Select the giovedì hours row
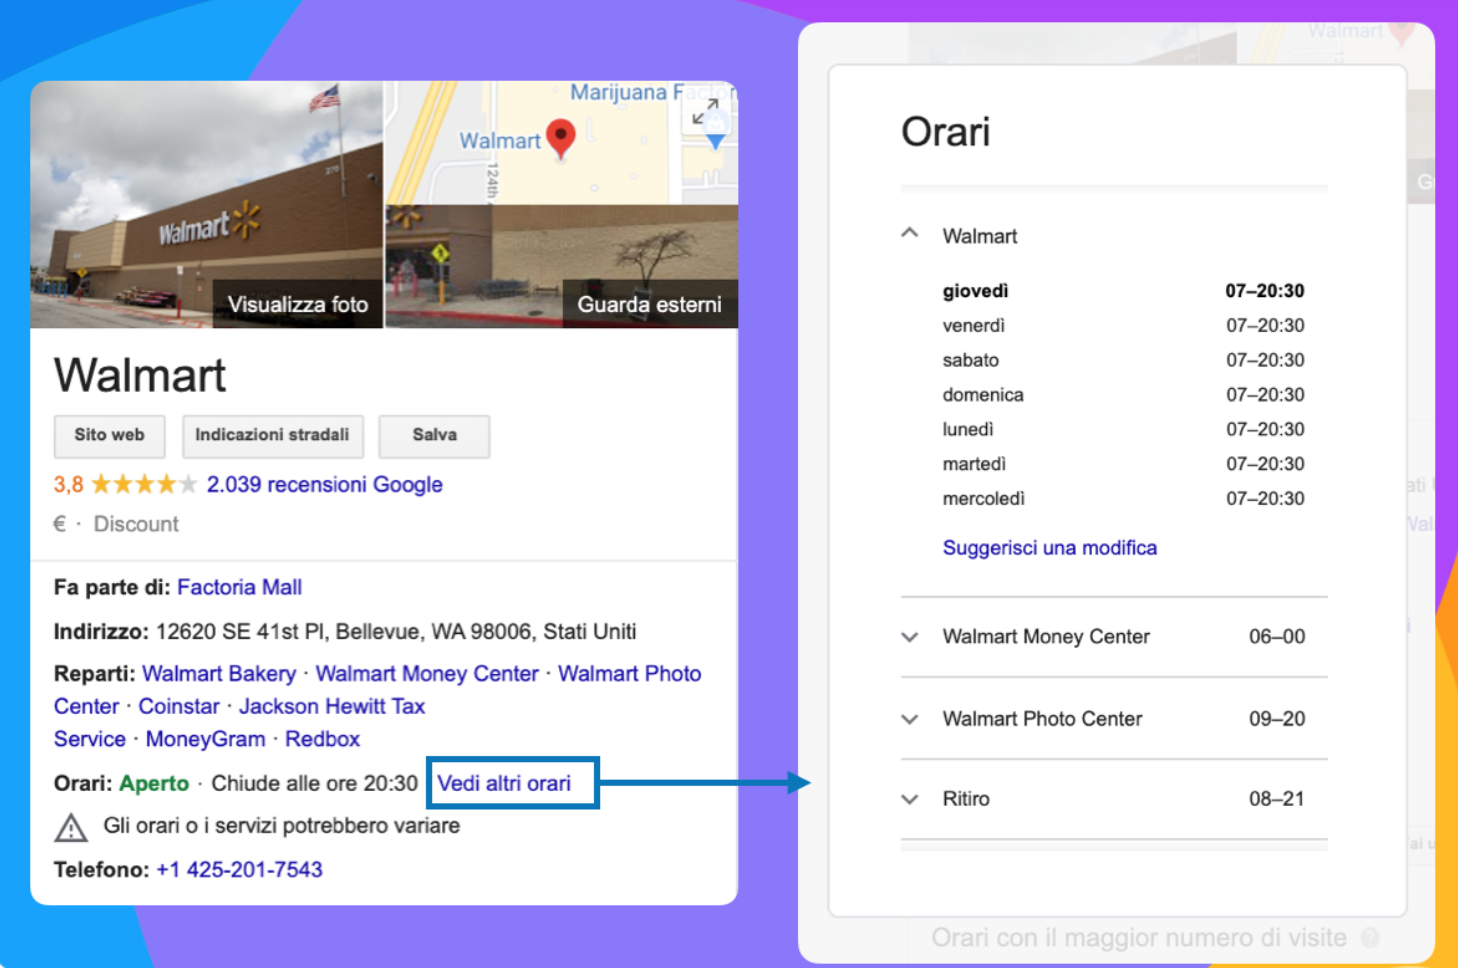 pyautogui.click(x=1123, y=291)
